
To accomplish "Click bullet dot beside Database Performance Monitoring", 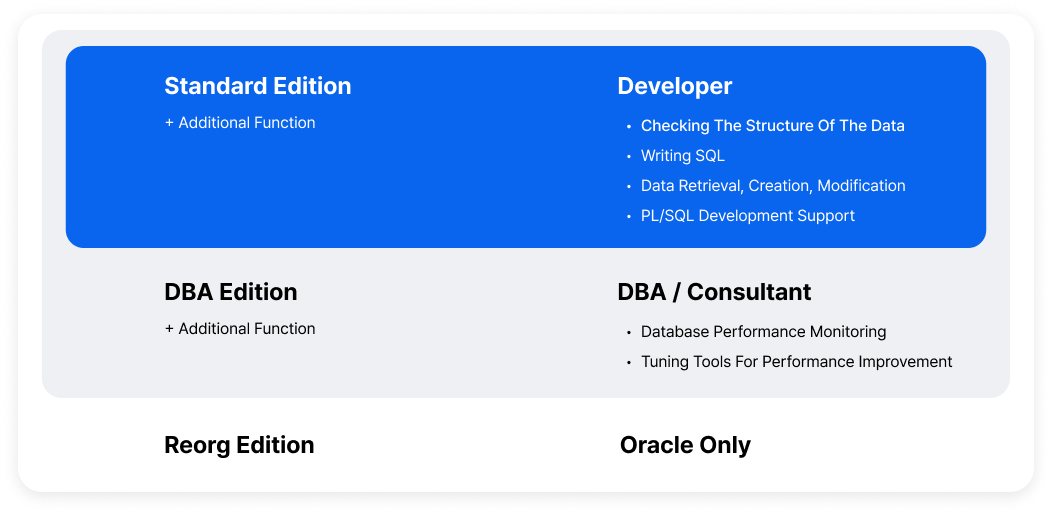I will coord(629,333).
